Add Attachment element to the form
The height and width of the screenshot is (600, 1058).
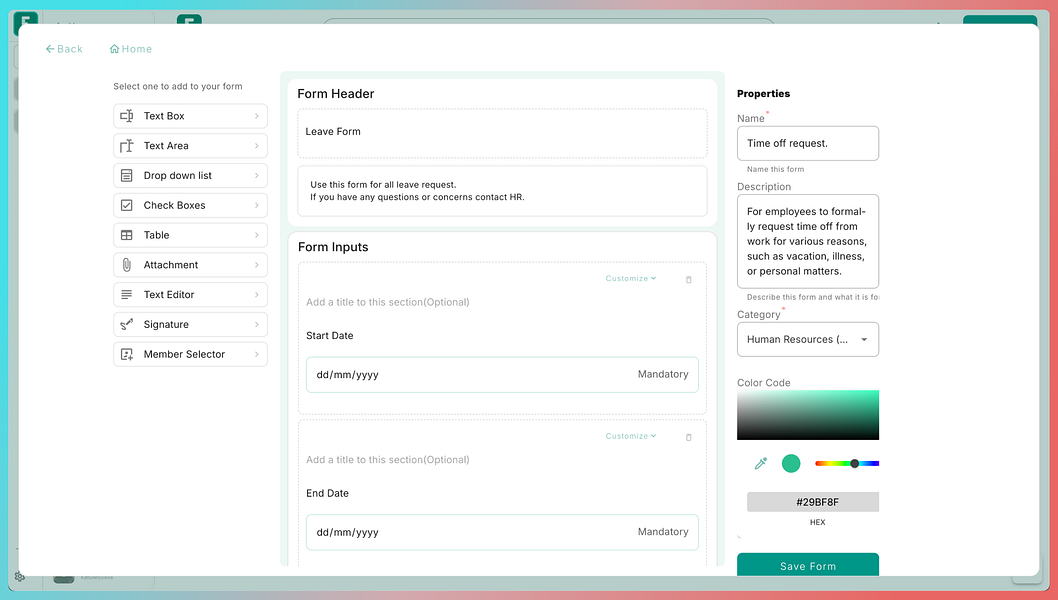190,265
